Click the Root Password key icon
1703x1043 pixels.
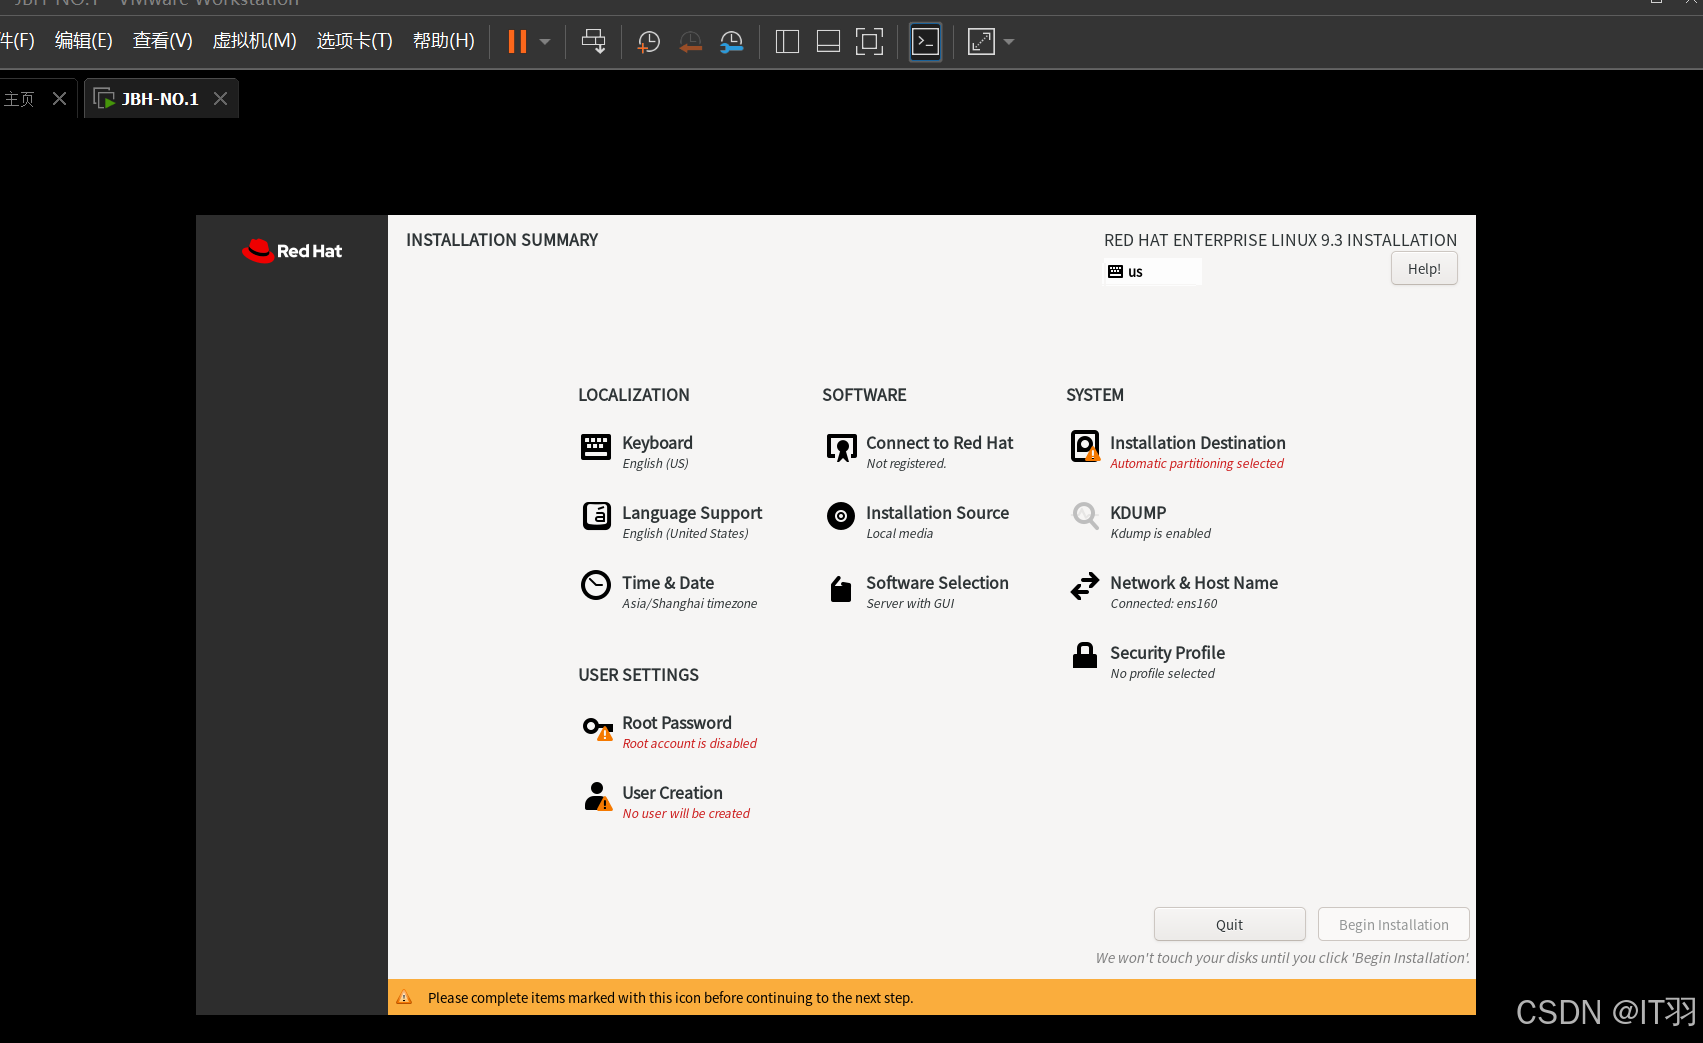598,728
